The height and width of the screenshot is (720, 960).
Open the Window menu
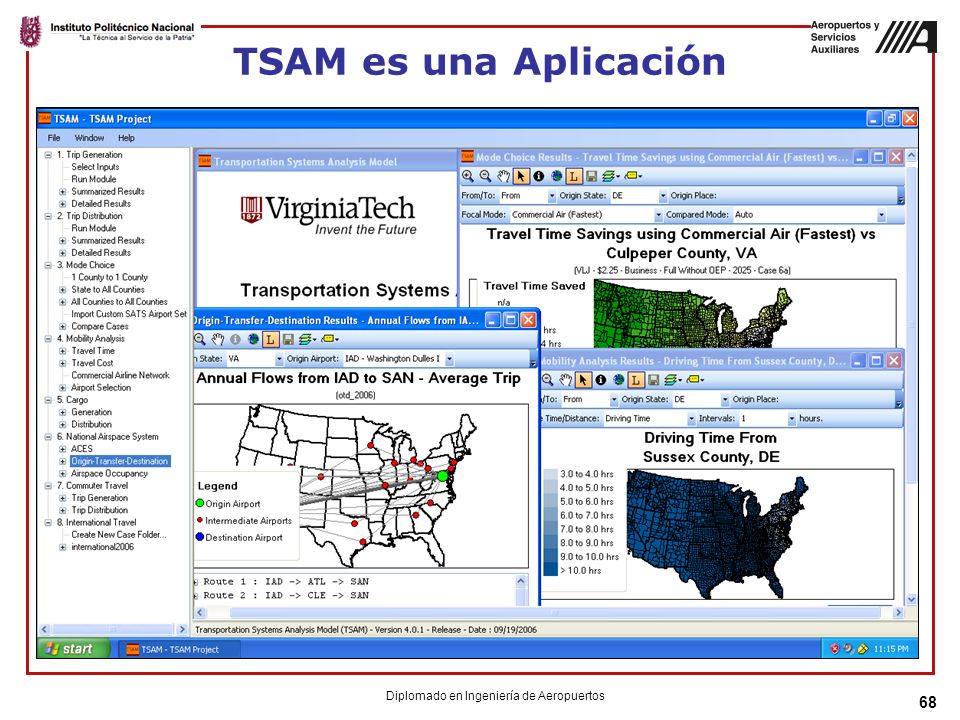tap(89, 138)
